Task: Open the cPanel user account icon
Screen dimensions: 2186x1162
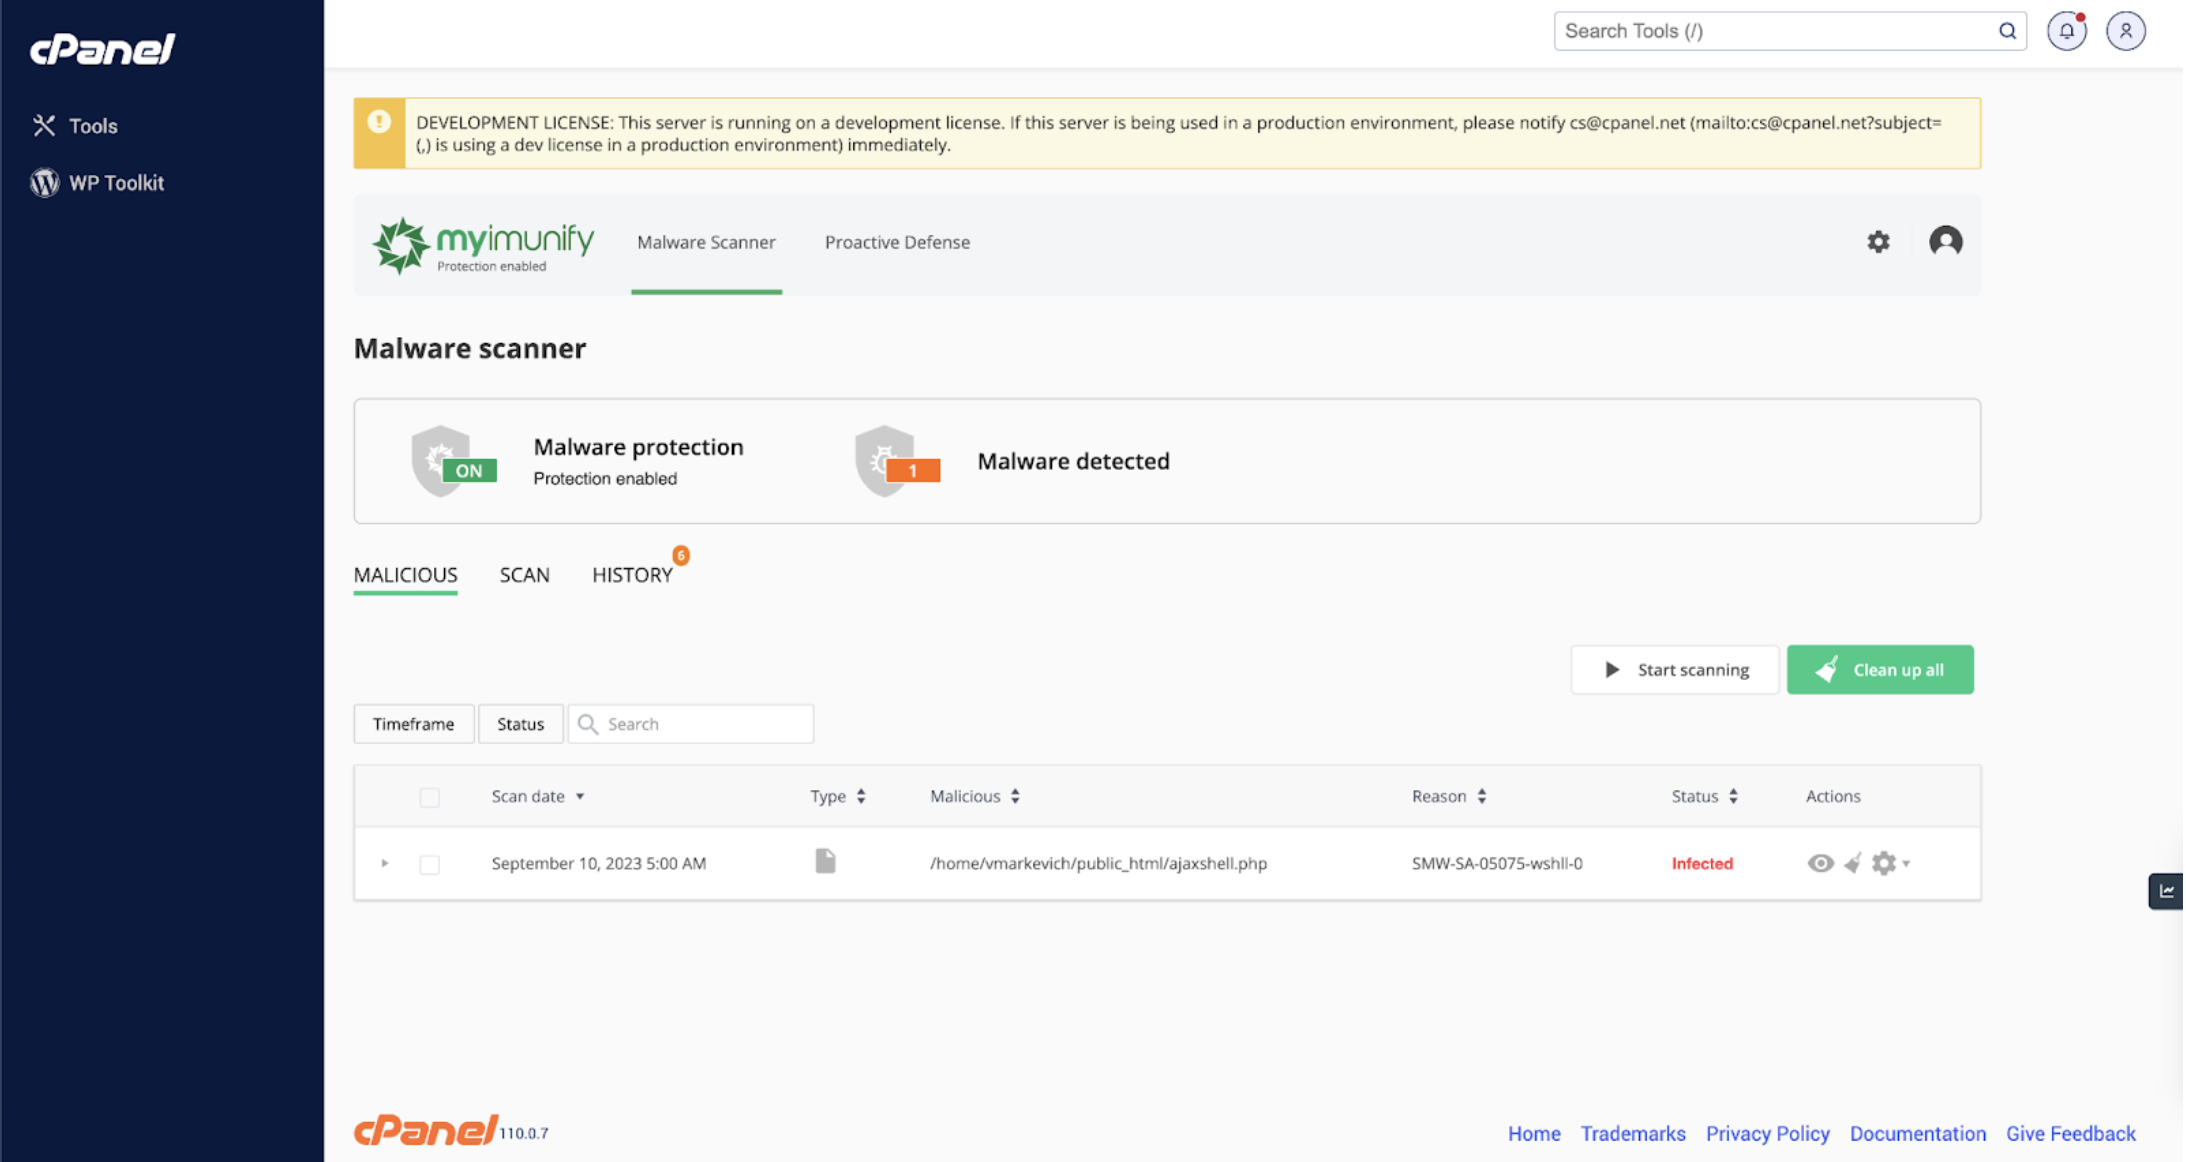Action: coord(2126,31)
